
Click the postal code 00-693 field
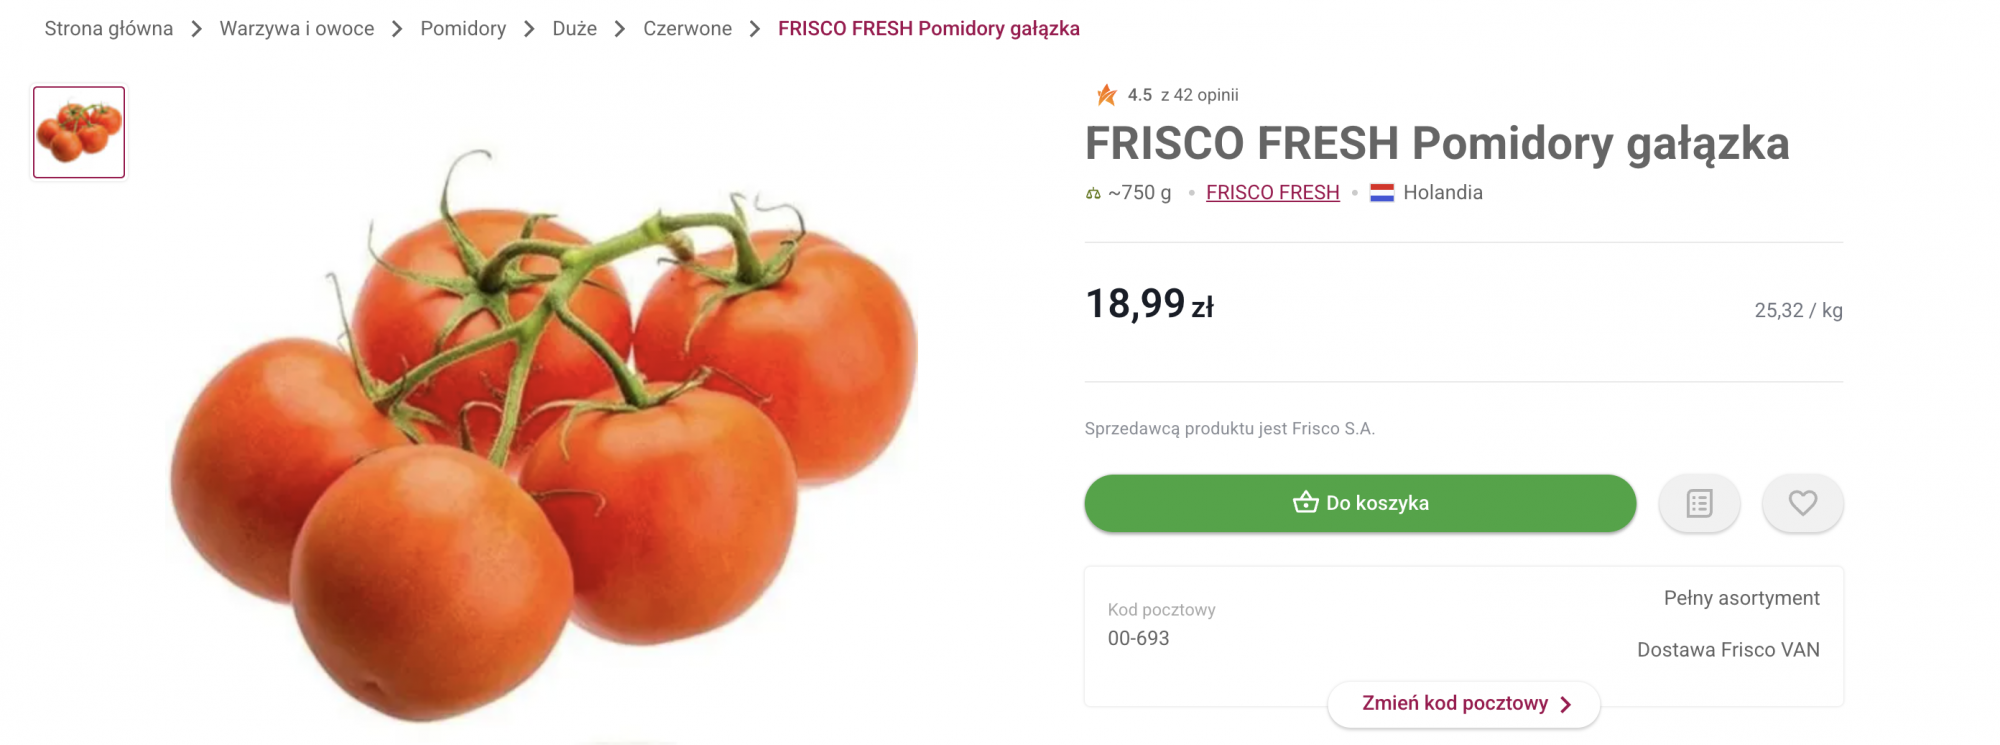[x=1138, y=638]
